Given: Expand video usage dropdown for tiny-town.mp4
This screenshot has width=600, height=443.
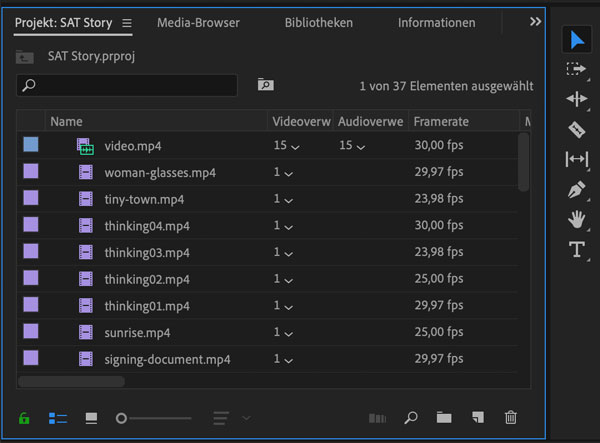Looking at the screenshot, I should point(289,200).
